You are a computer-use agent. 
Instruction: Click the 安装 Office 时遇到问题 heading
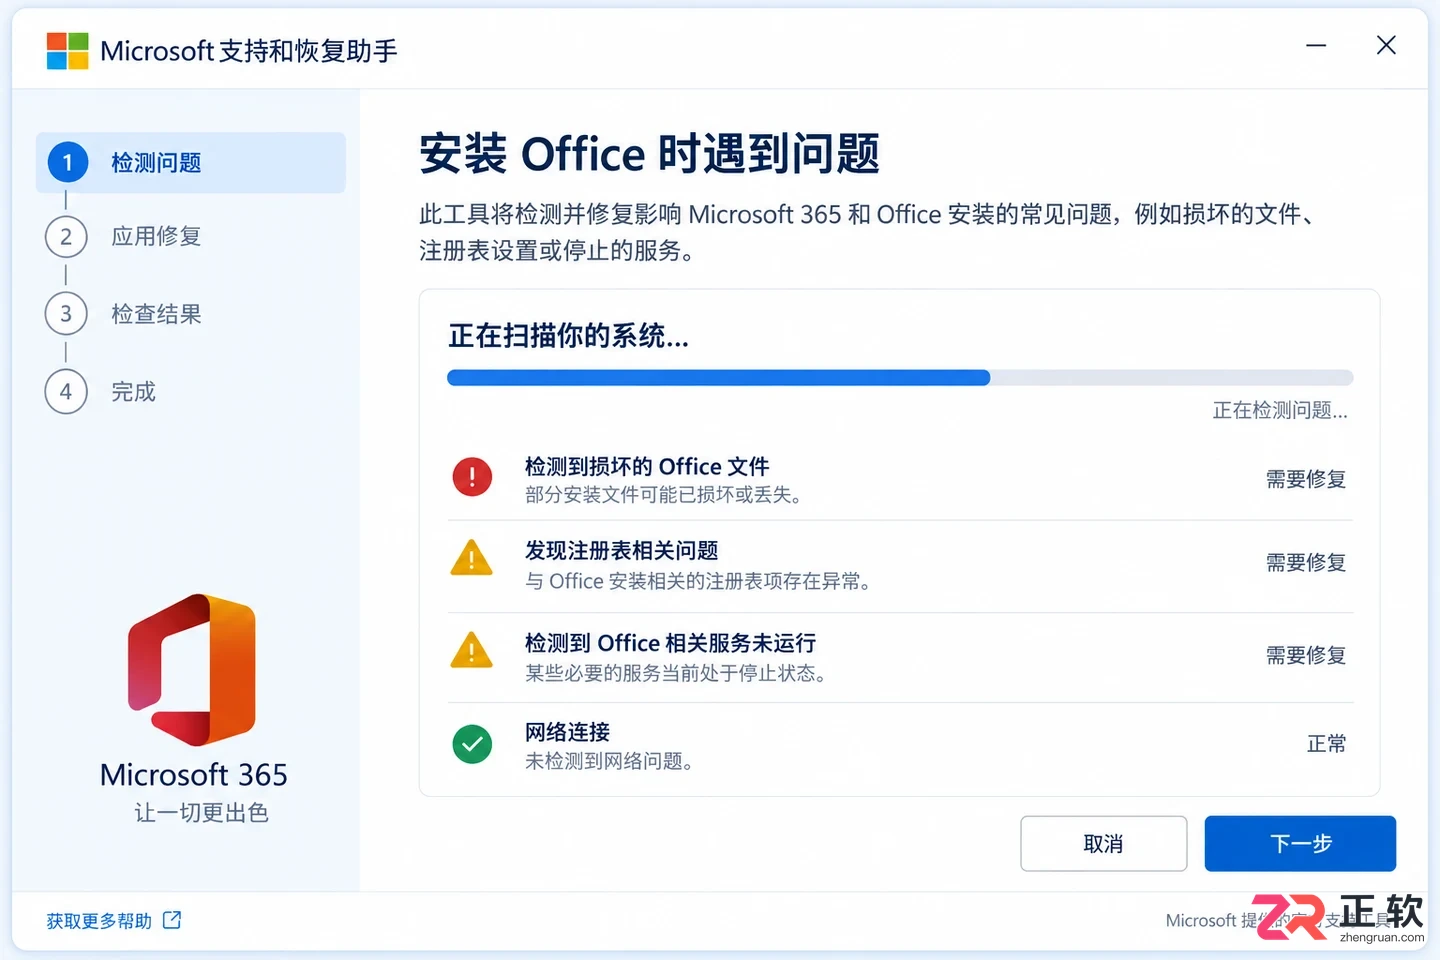(649, 154)
